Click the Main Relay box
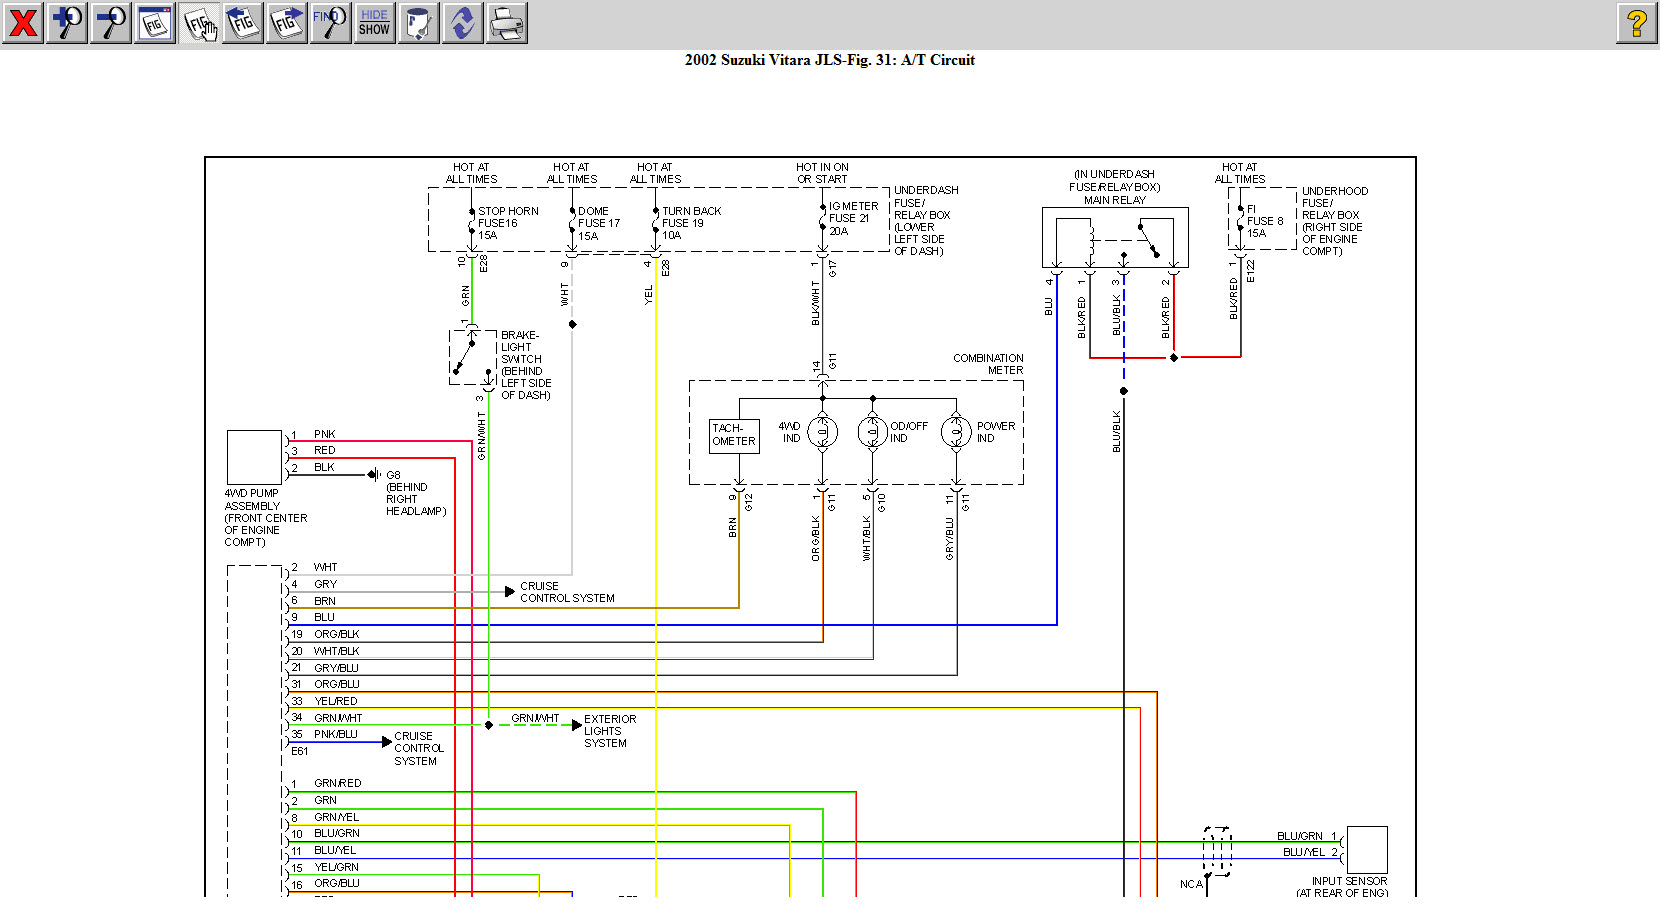 pyautogui.click(x=1115, y=237)
